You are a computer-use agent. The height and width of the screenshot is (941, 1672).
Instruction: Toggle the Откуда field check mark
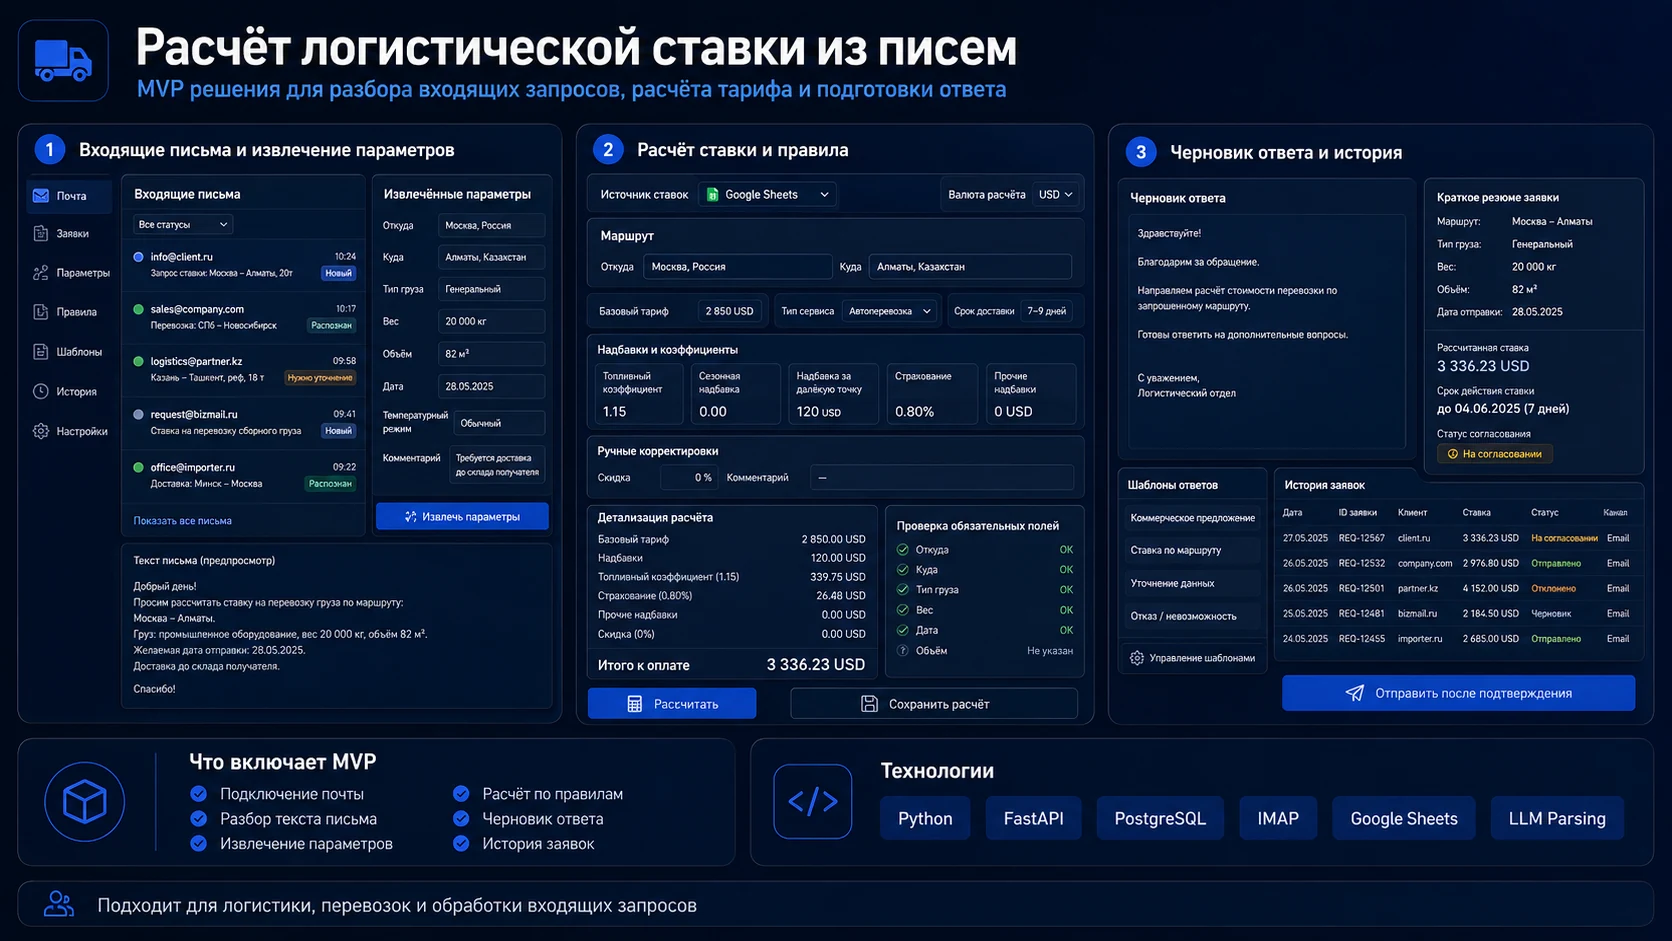(x=903, y=549)
